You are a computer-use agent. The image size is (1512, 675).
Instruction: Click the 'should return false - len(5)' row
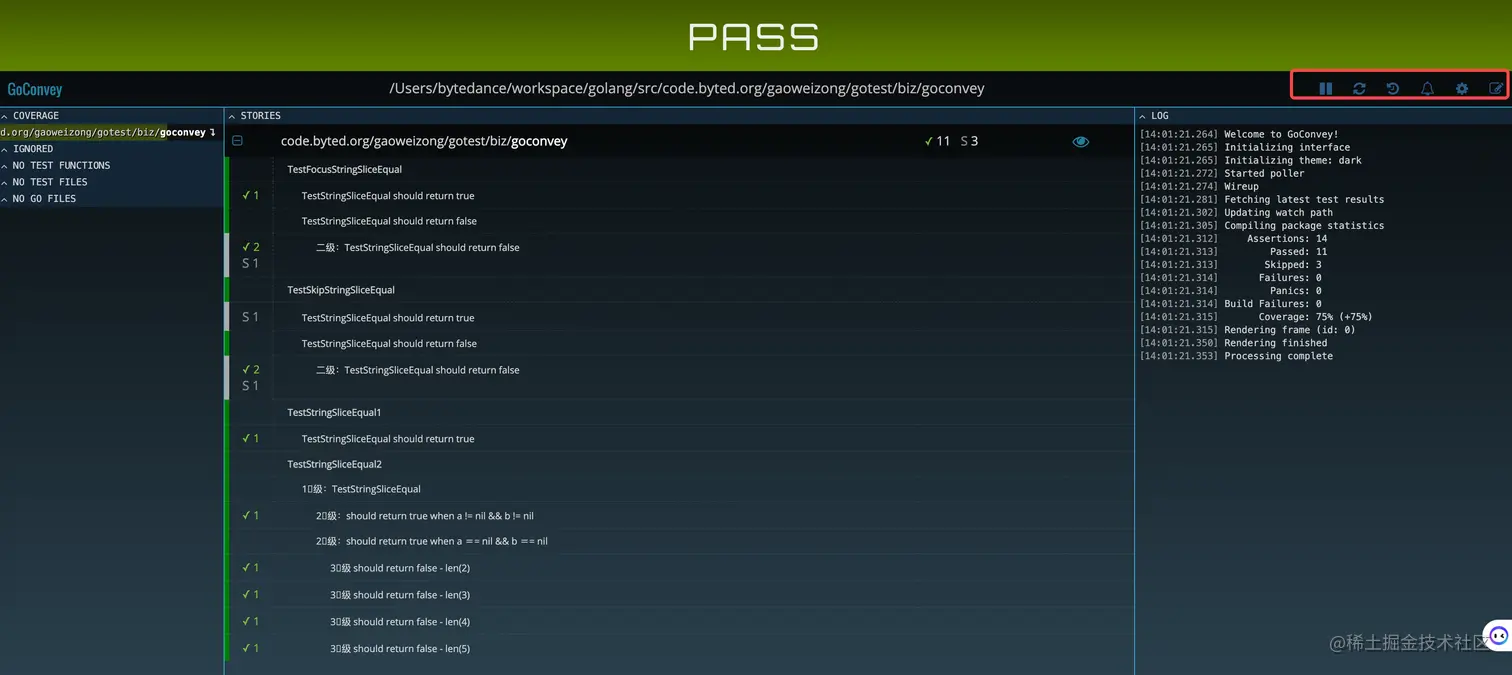400,648
